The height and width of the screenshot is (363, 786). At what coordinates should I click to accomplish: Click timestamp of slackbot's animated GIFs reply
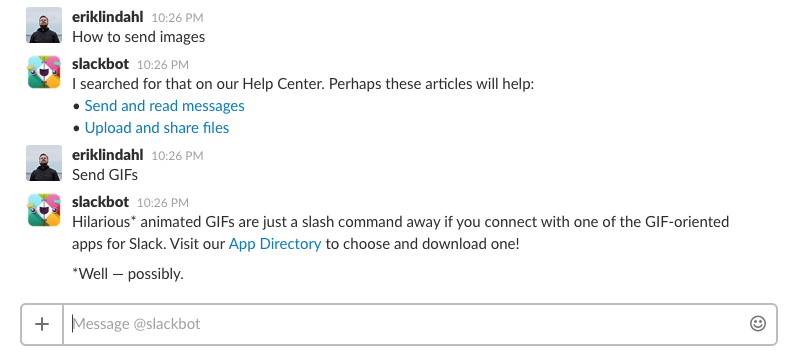point(163,203)
